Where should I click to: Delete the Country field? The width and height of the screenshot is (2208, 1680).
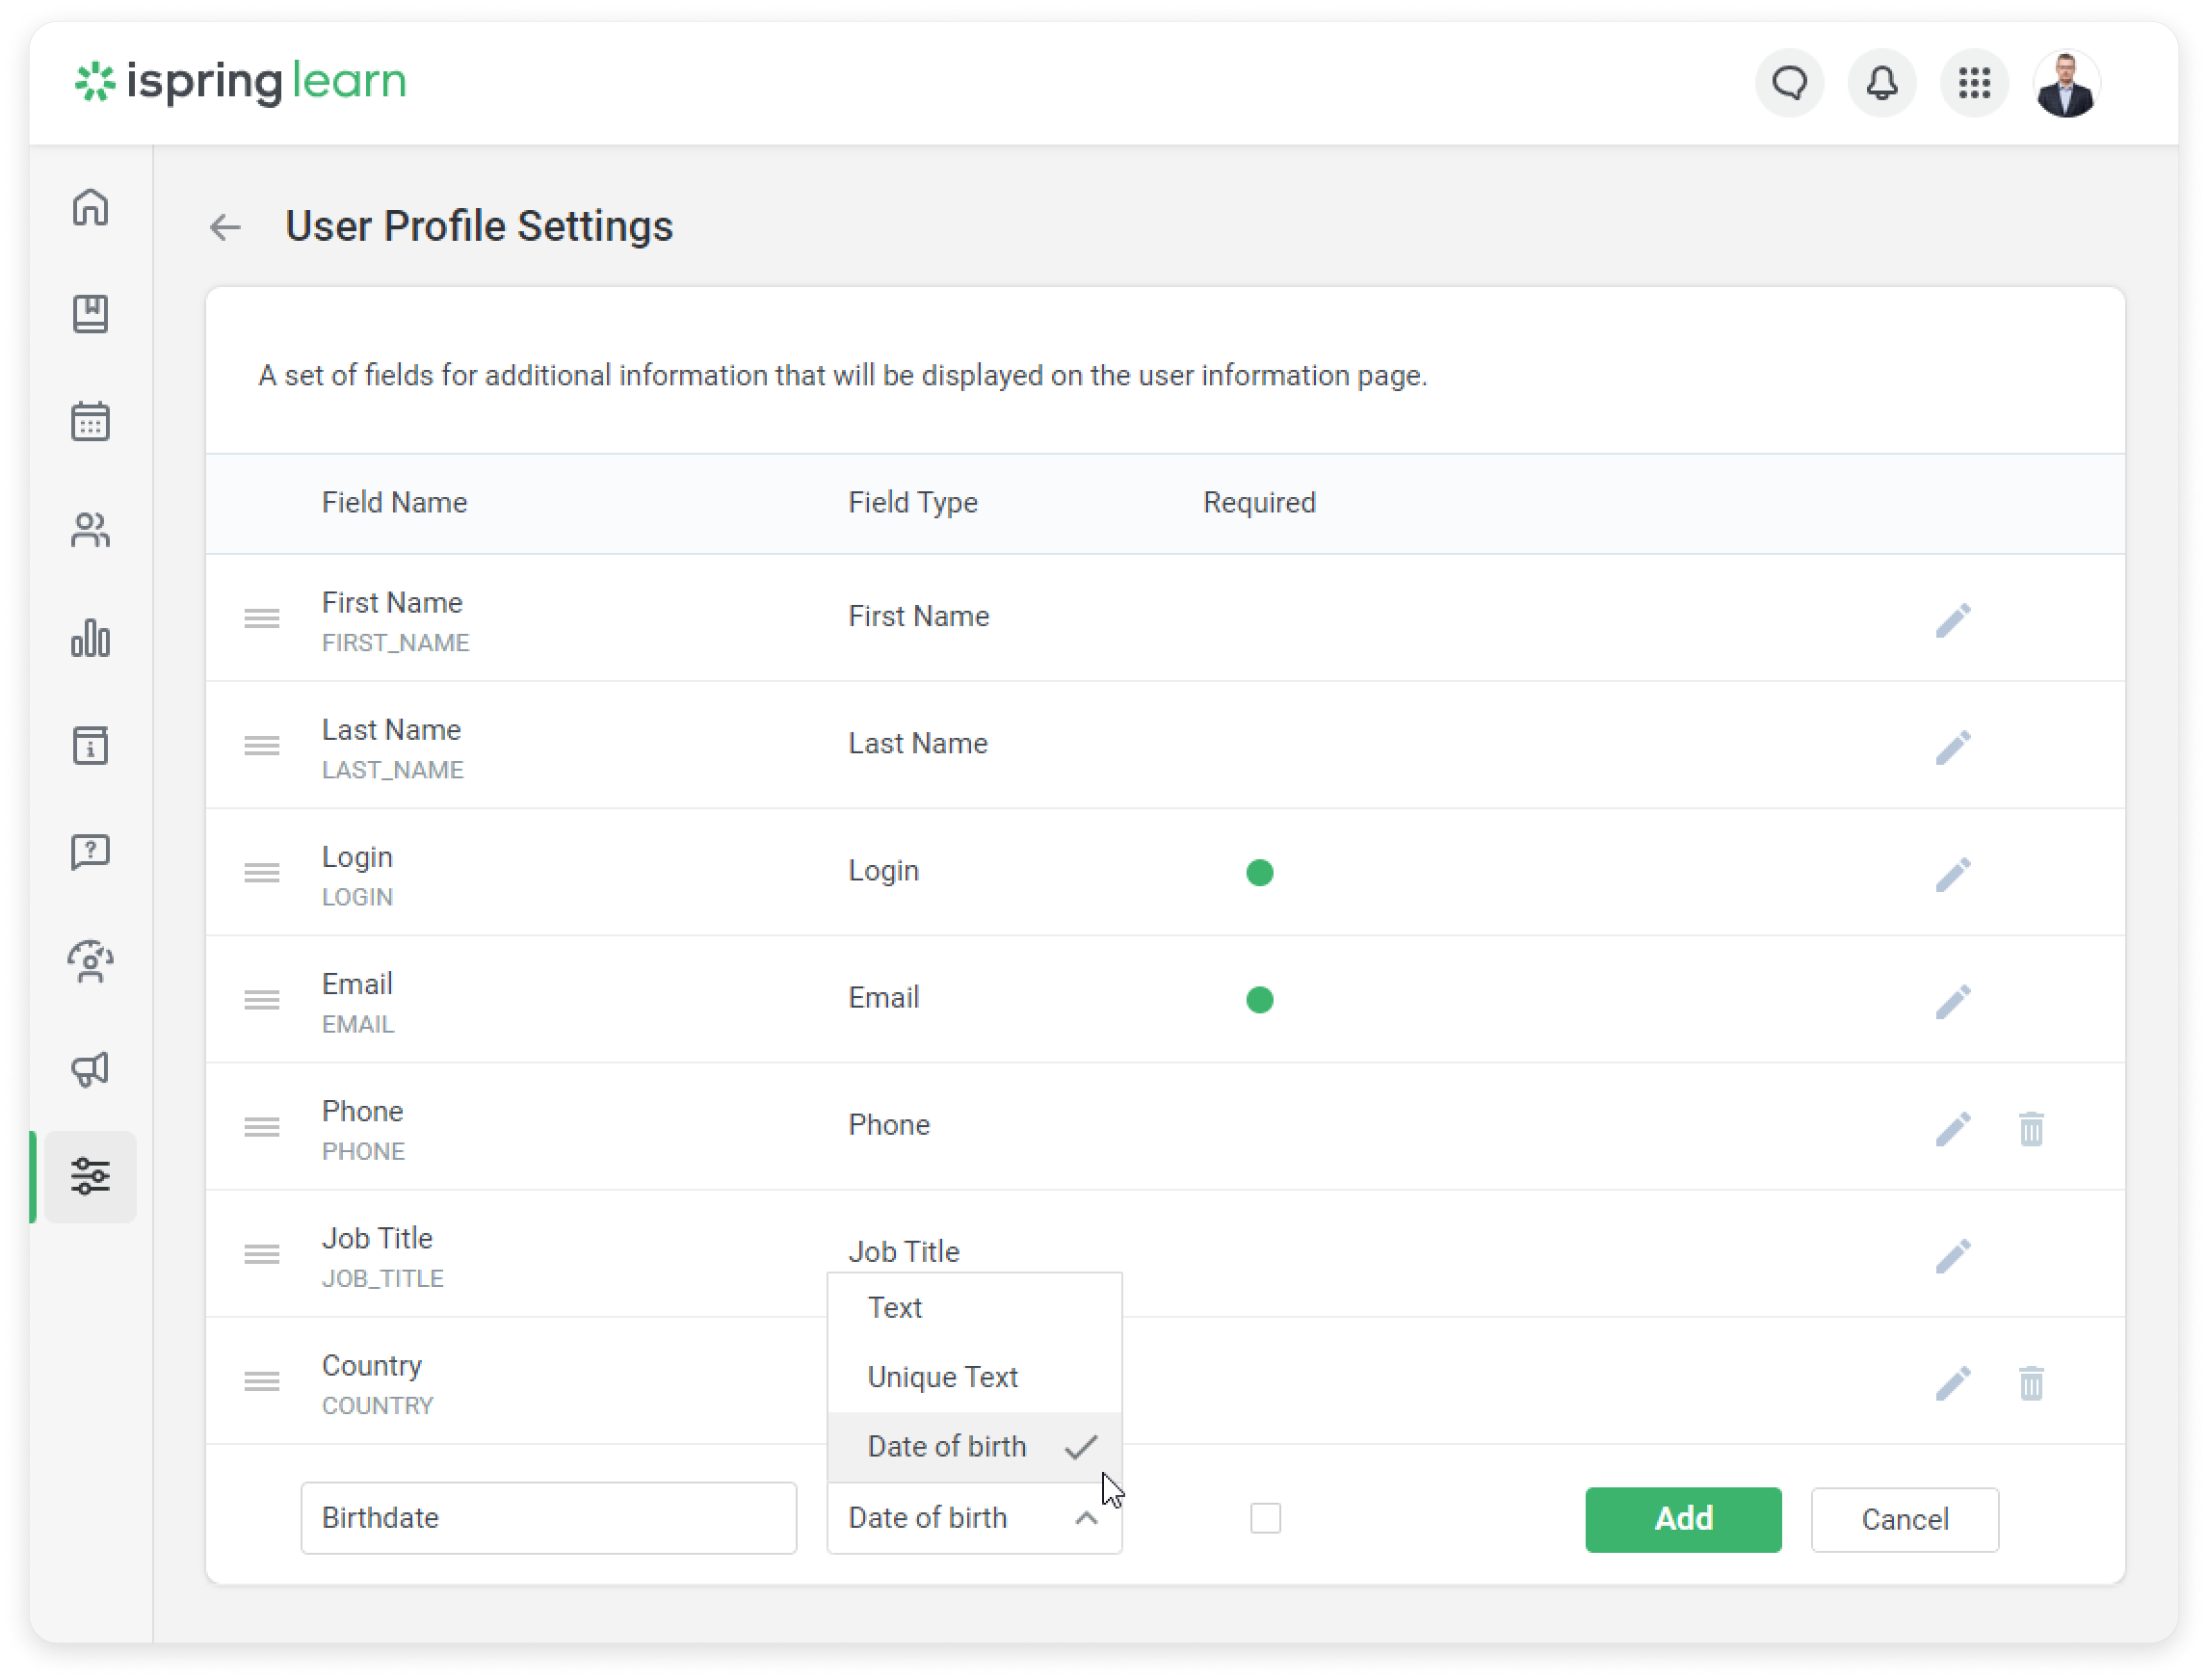[x=2030, y=1383]
